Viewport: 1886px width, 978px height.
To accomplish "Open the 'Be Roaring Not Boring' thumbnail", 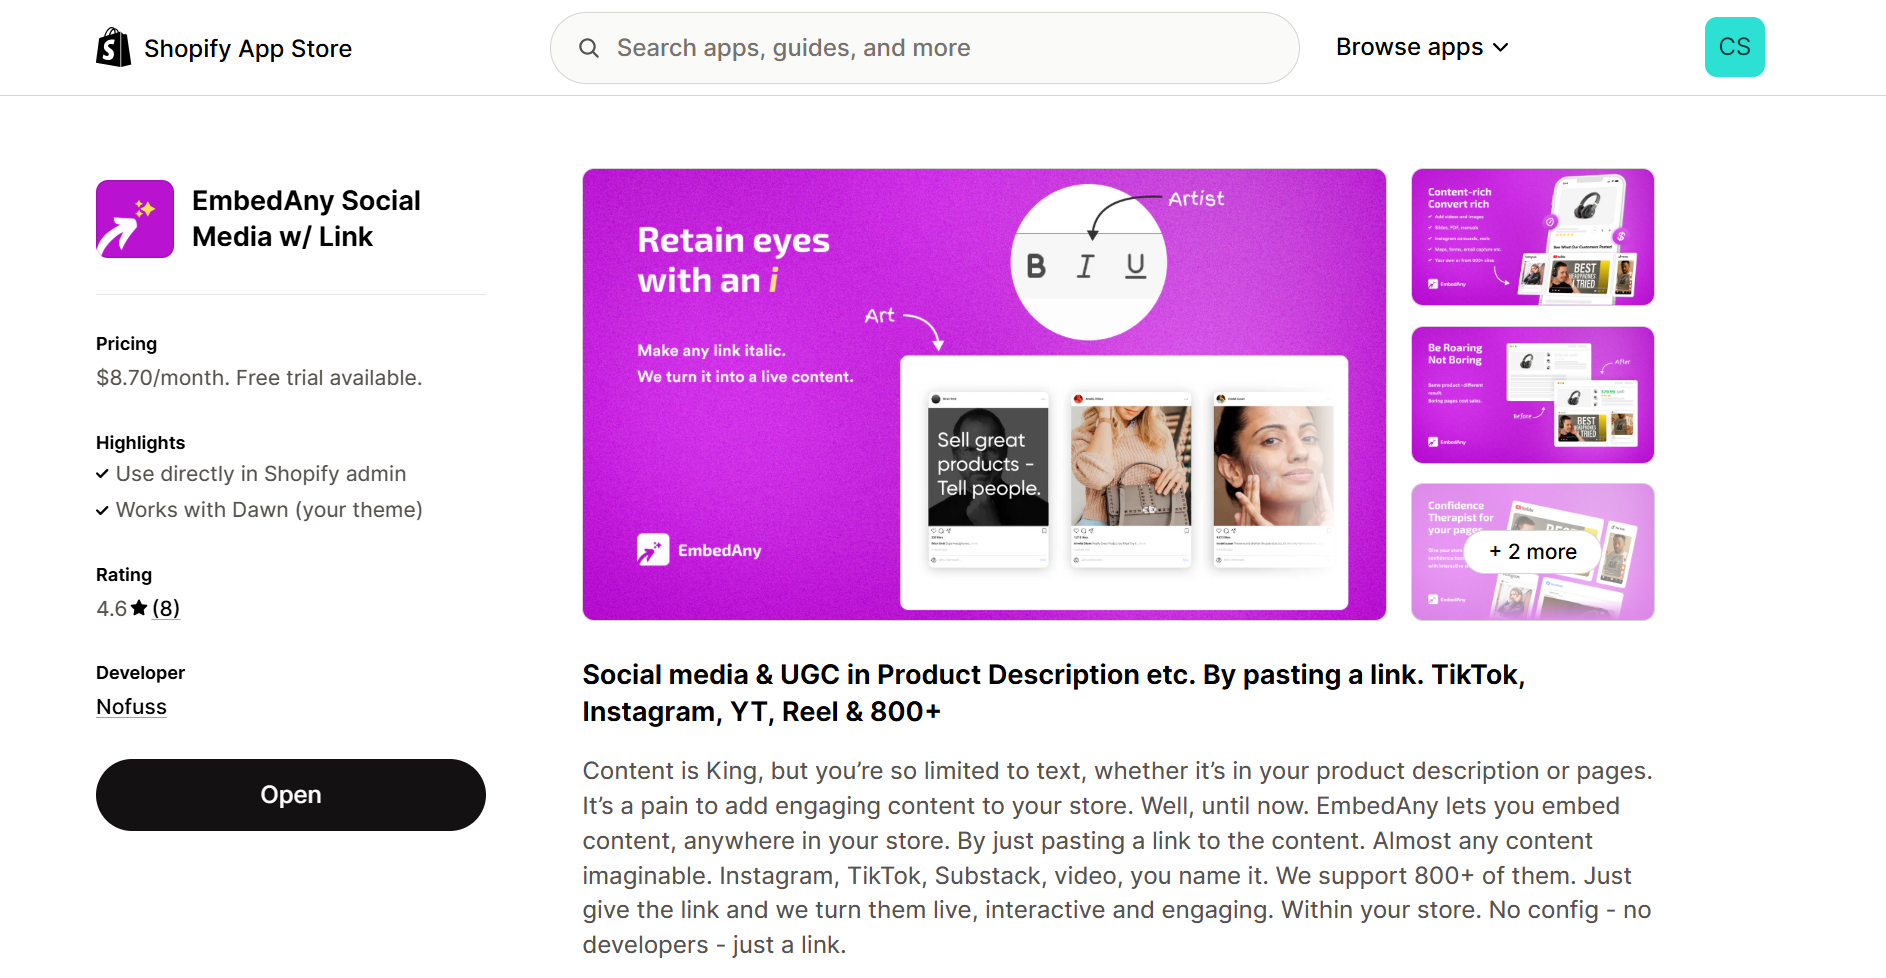I will (x=1532, y=395).
